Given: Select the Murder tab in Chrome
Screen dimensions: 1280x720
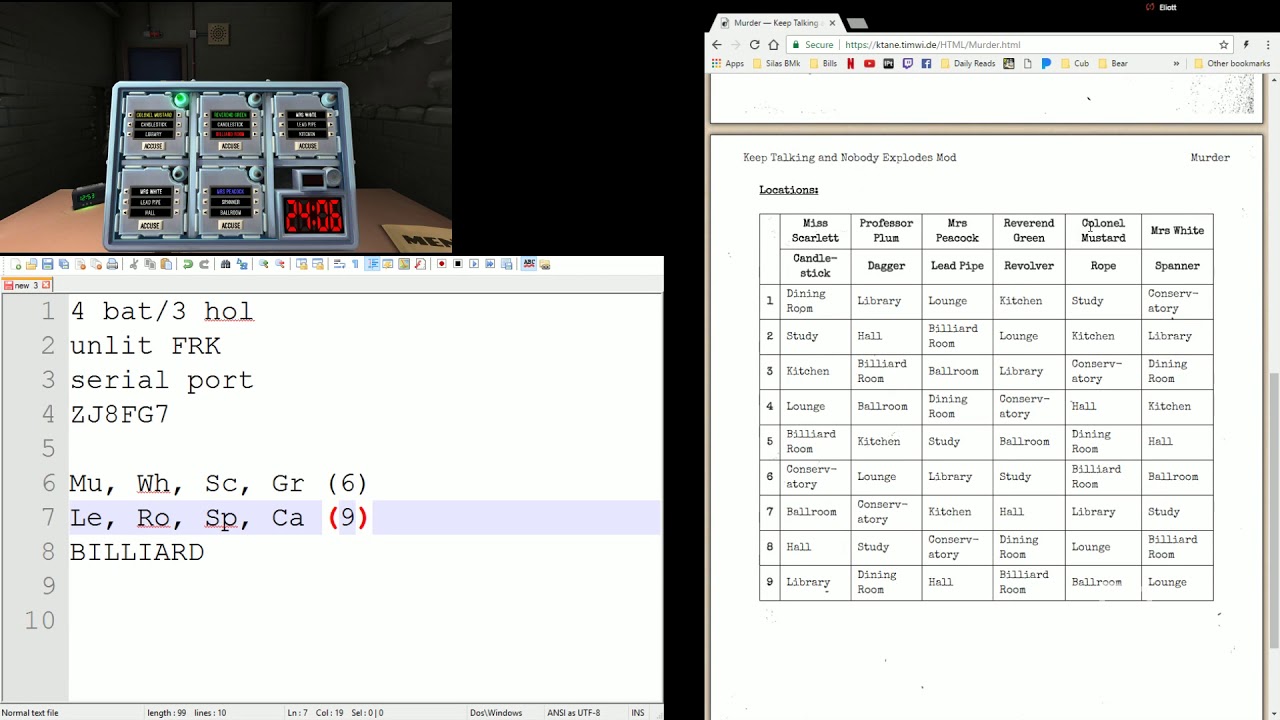Looking at the screenshot, I should coord(776,22).
